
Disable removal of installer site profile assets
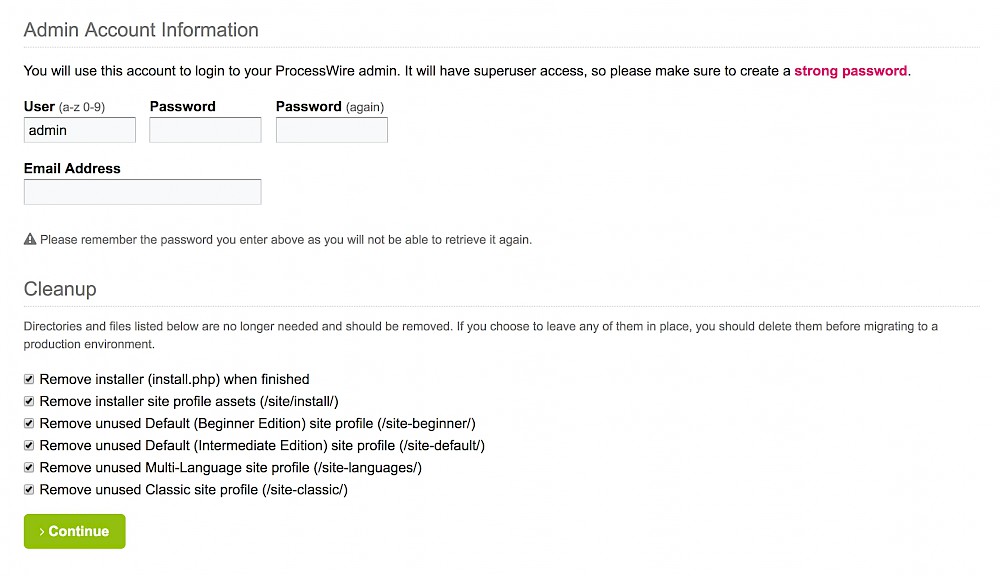click(29, 401)
